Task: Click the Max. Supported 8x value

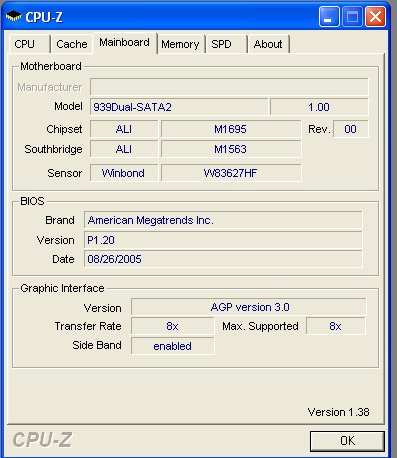Action: tap(336, 326)
